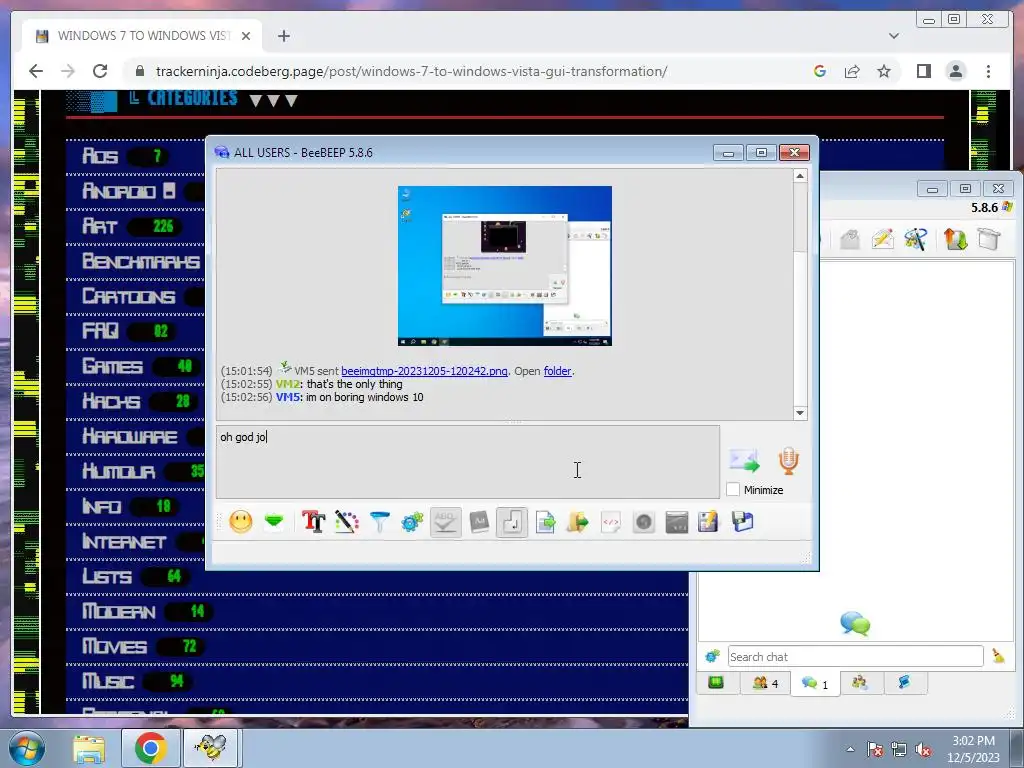Screen dimensions: 1024x768
Task: Click the speech bubbles icon in main window
Action: (x=855, y=624)
